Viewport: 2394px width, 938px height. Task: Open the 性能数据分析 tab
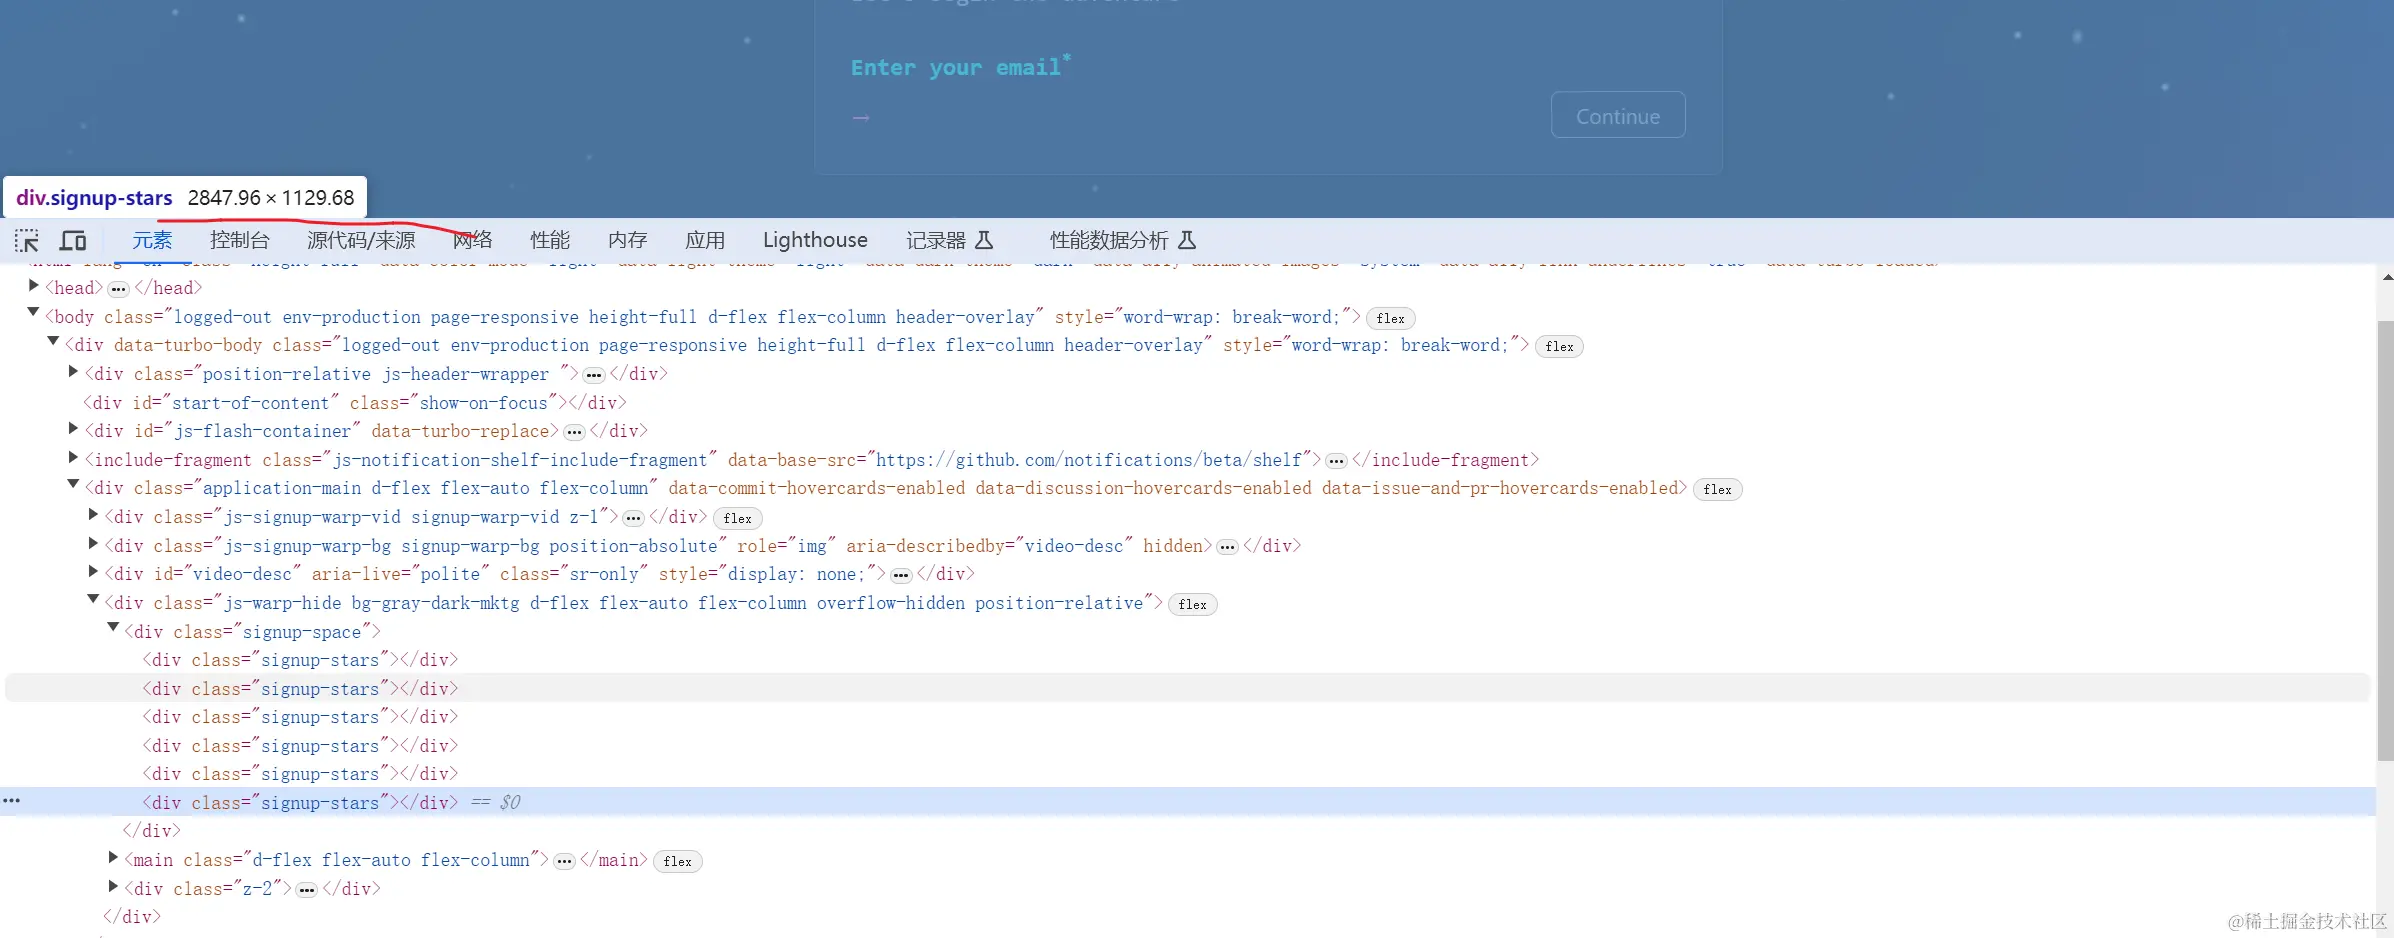pyautogui.click(x=1122, y=240)
